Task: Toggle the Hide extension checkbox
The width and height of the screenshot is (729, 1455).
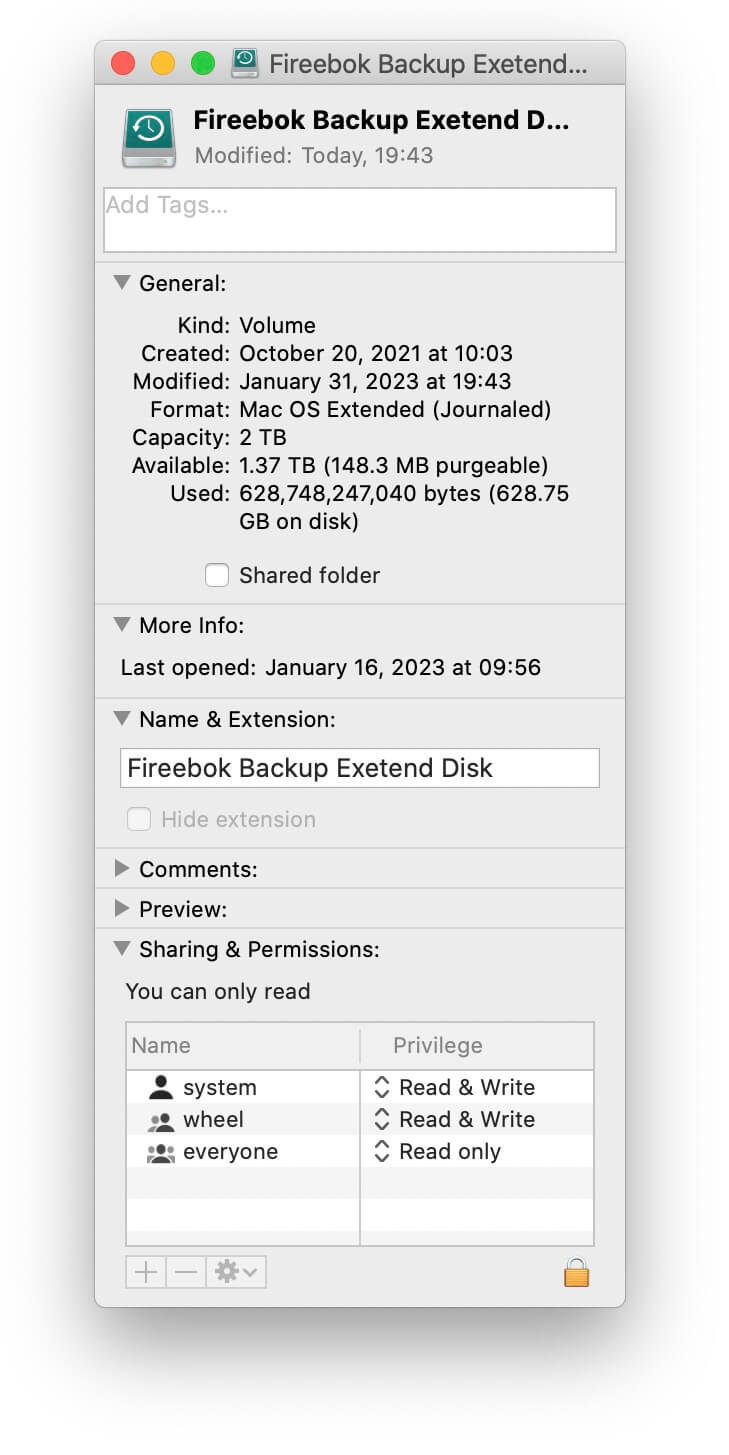Action: point(139,819)
